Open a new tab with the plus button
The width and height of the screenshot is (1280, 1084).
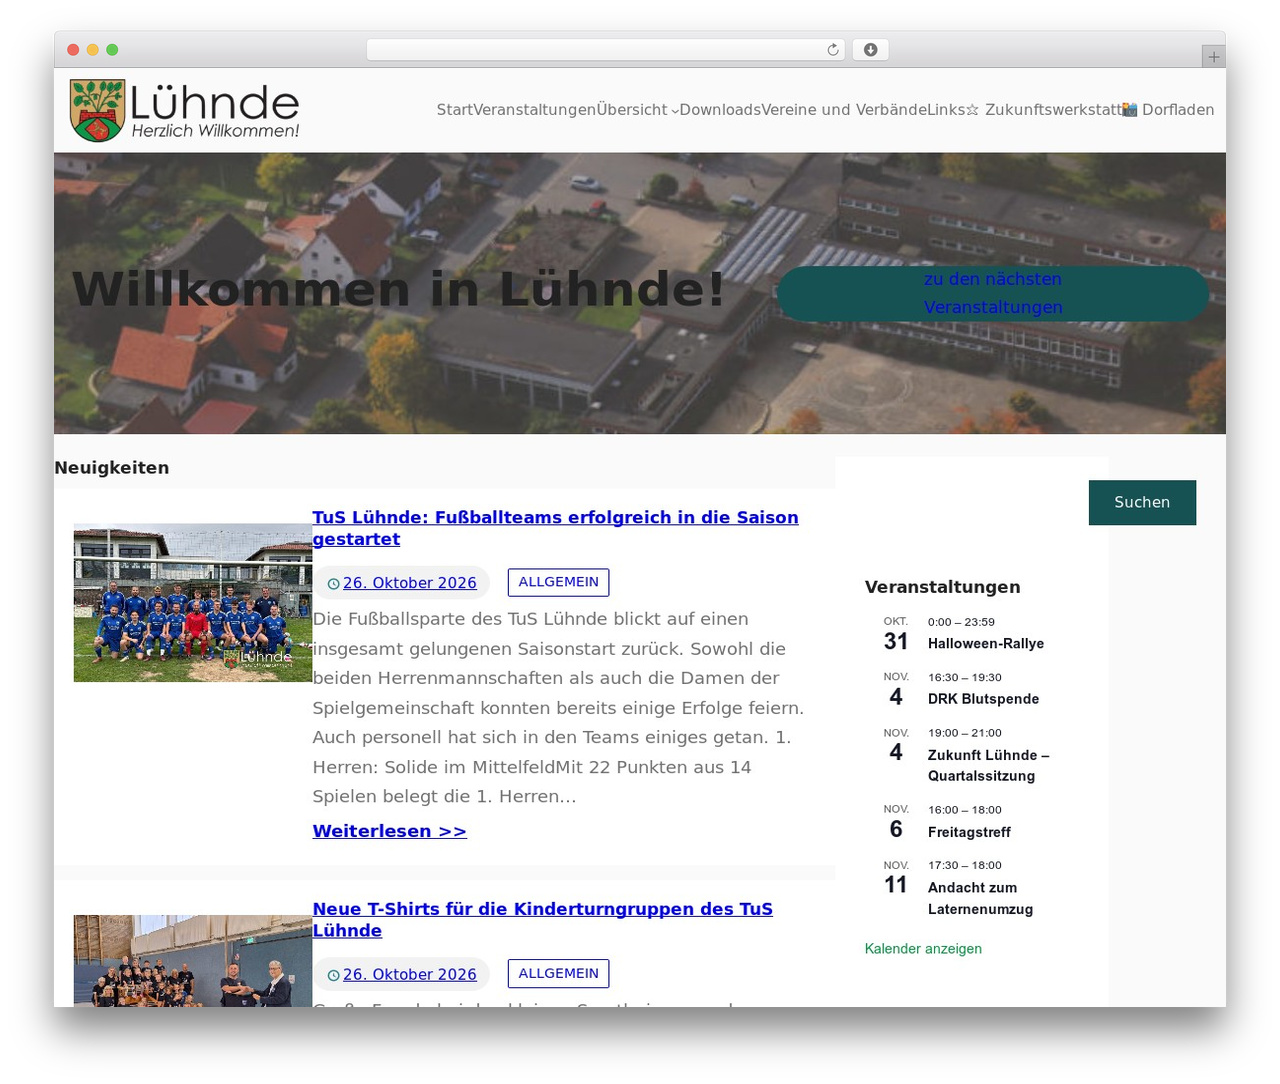1213,57
